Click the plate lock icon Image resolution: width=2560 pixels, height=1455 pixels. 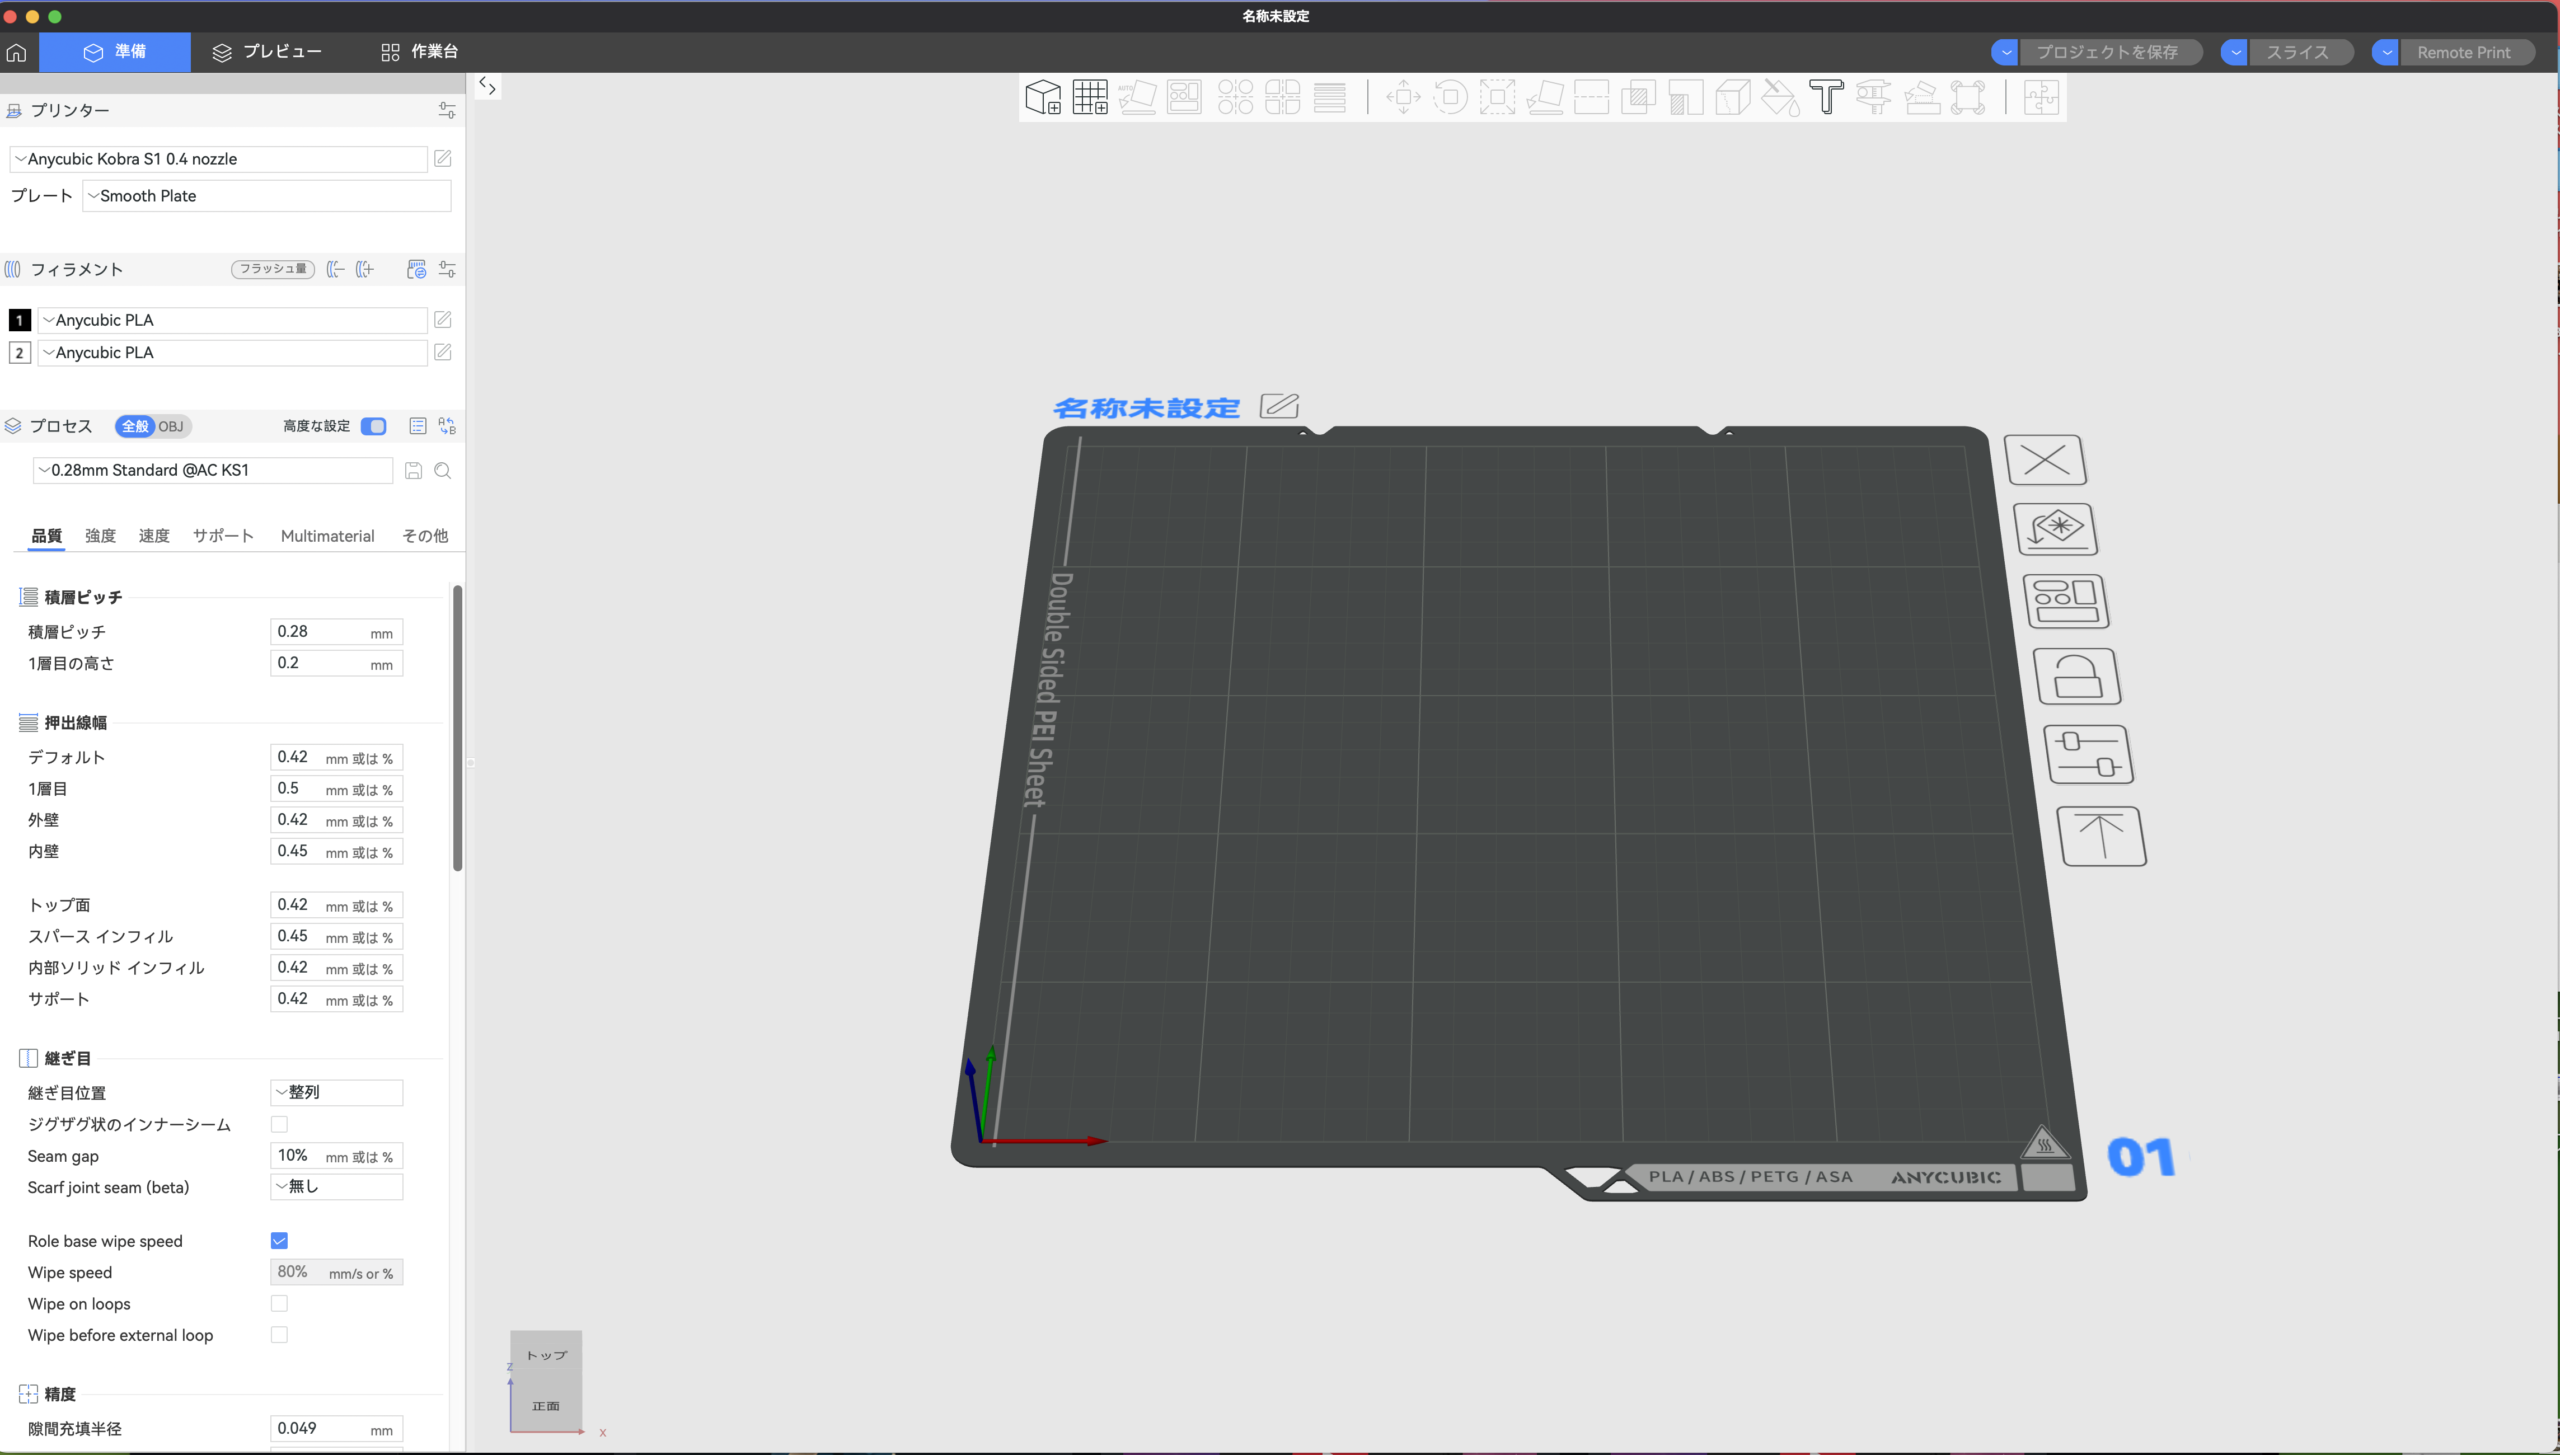[x=2077, y=677]
